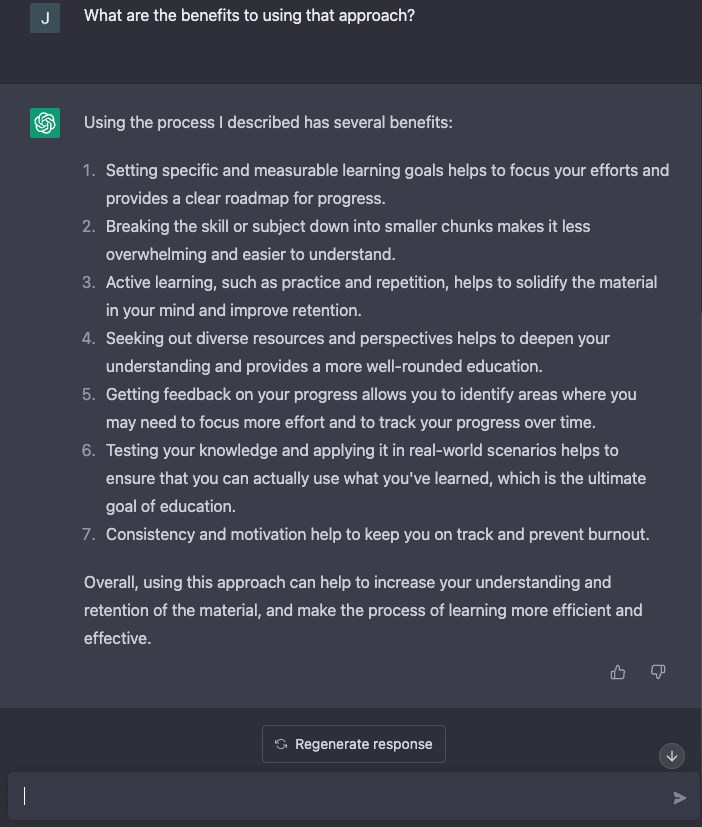This screenshot has width=702, height=827.
Task: Click the closing paragraph starting with 'Overall'
Action: pos(362,610)
